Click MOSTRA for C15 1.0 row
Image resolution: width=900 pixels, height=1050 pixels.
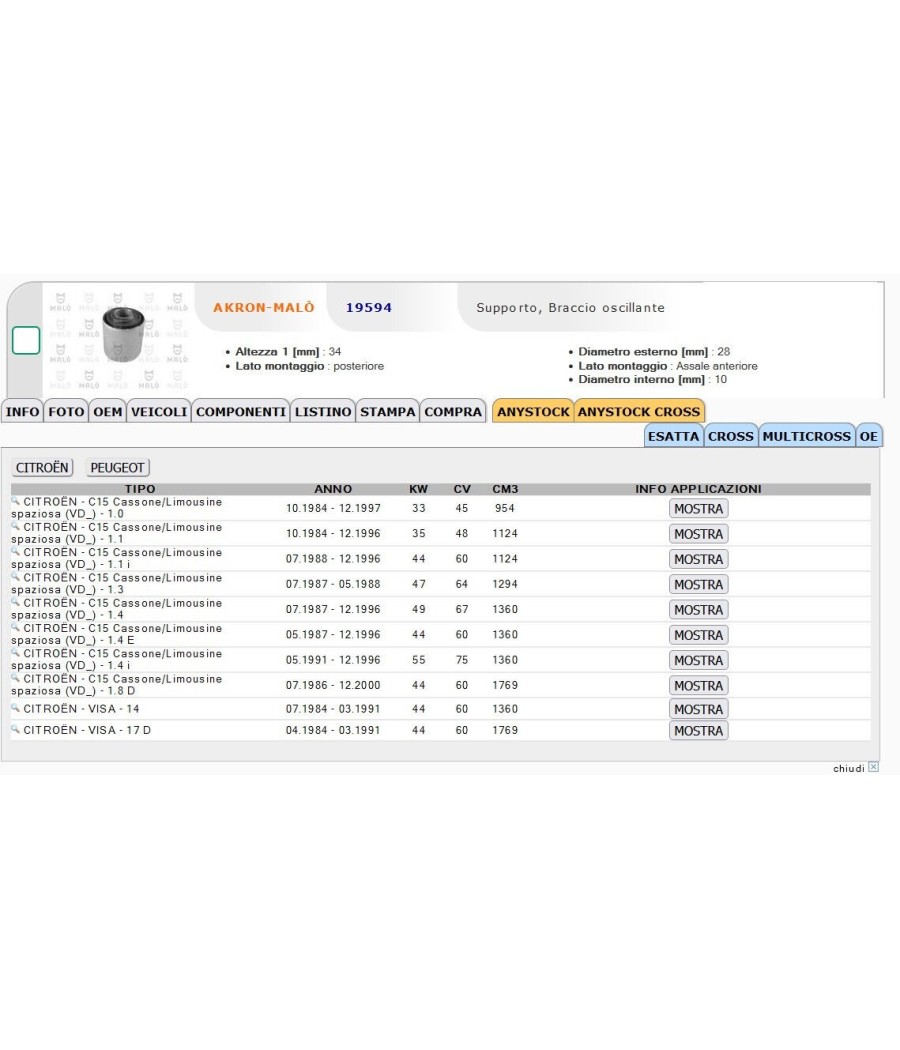click(x=698, y=508)
